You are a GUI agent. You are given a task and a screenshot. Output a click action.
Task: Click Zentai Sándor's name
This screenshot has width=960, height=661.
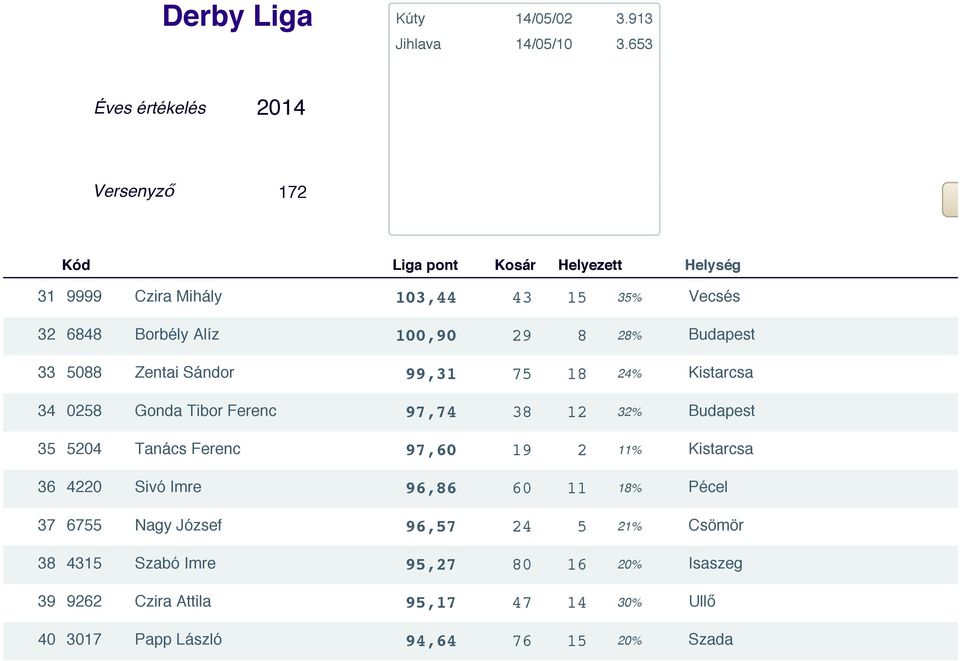point(184,372)
